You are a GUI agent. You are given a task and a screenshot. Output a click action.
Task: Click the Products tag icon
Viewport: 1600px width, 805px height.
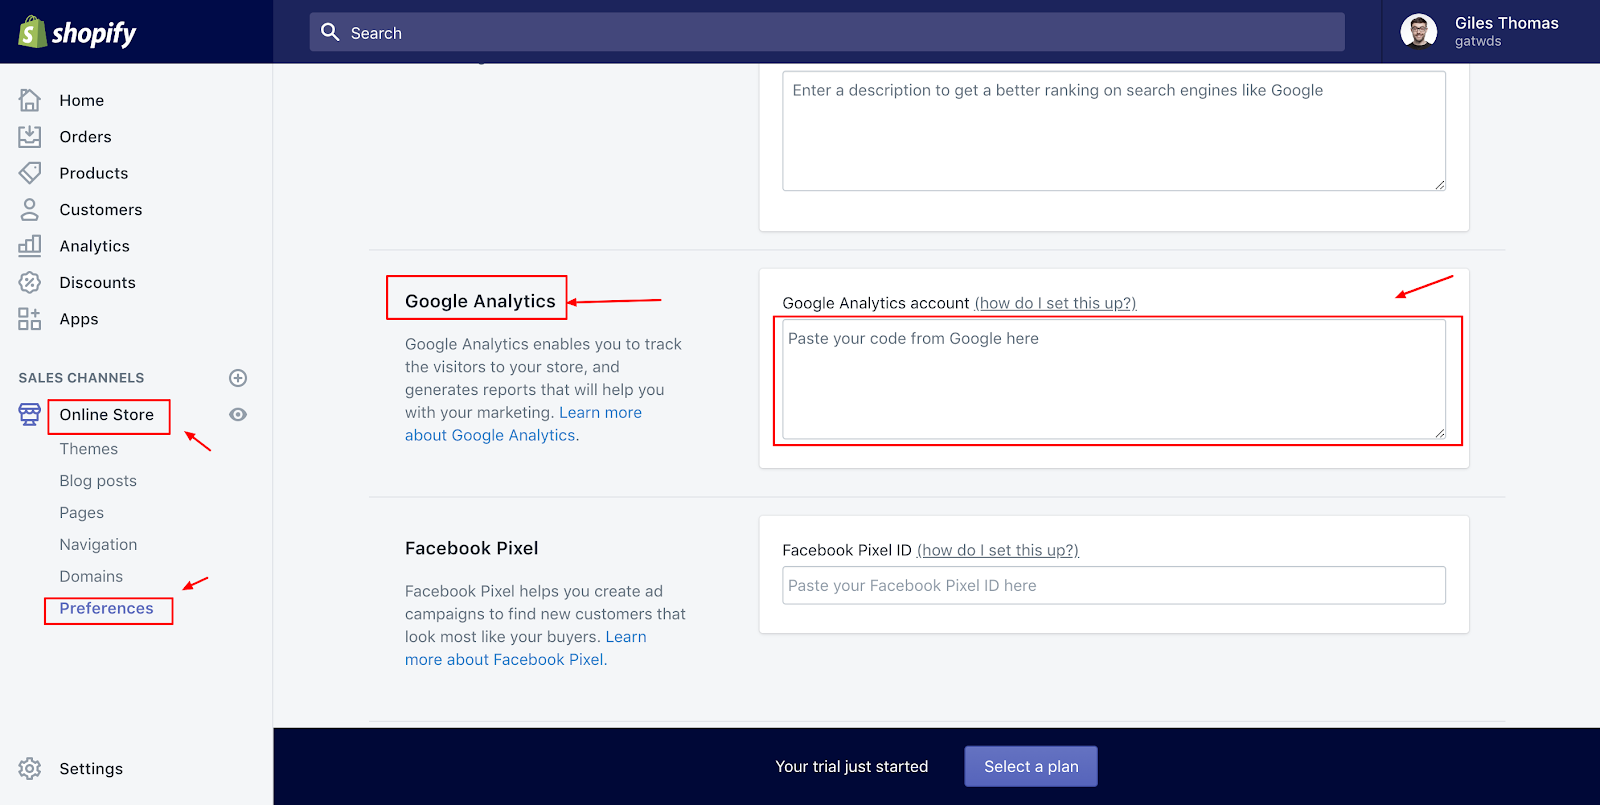(x=30, y=173)
